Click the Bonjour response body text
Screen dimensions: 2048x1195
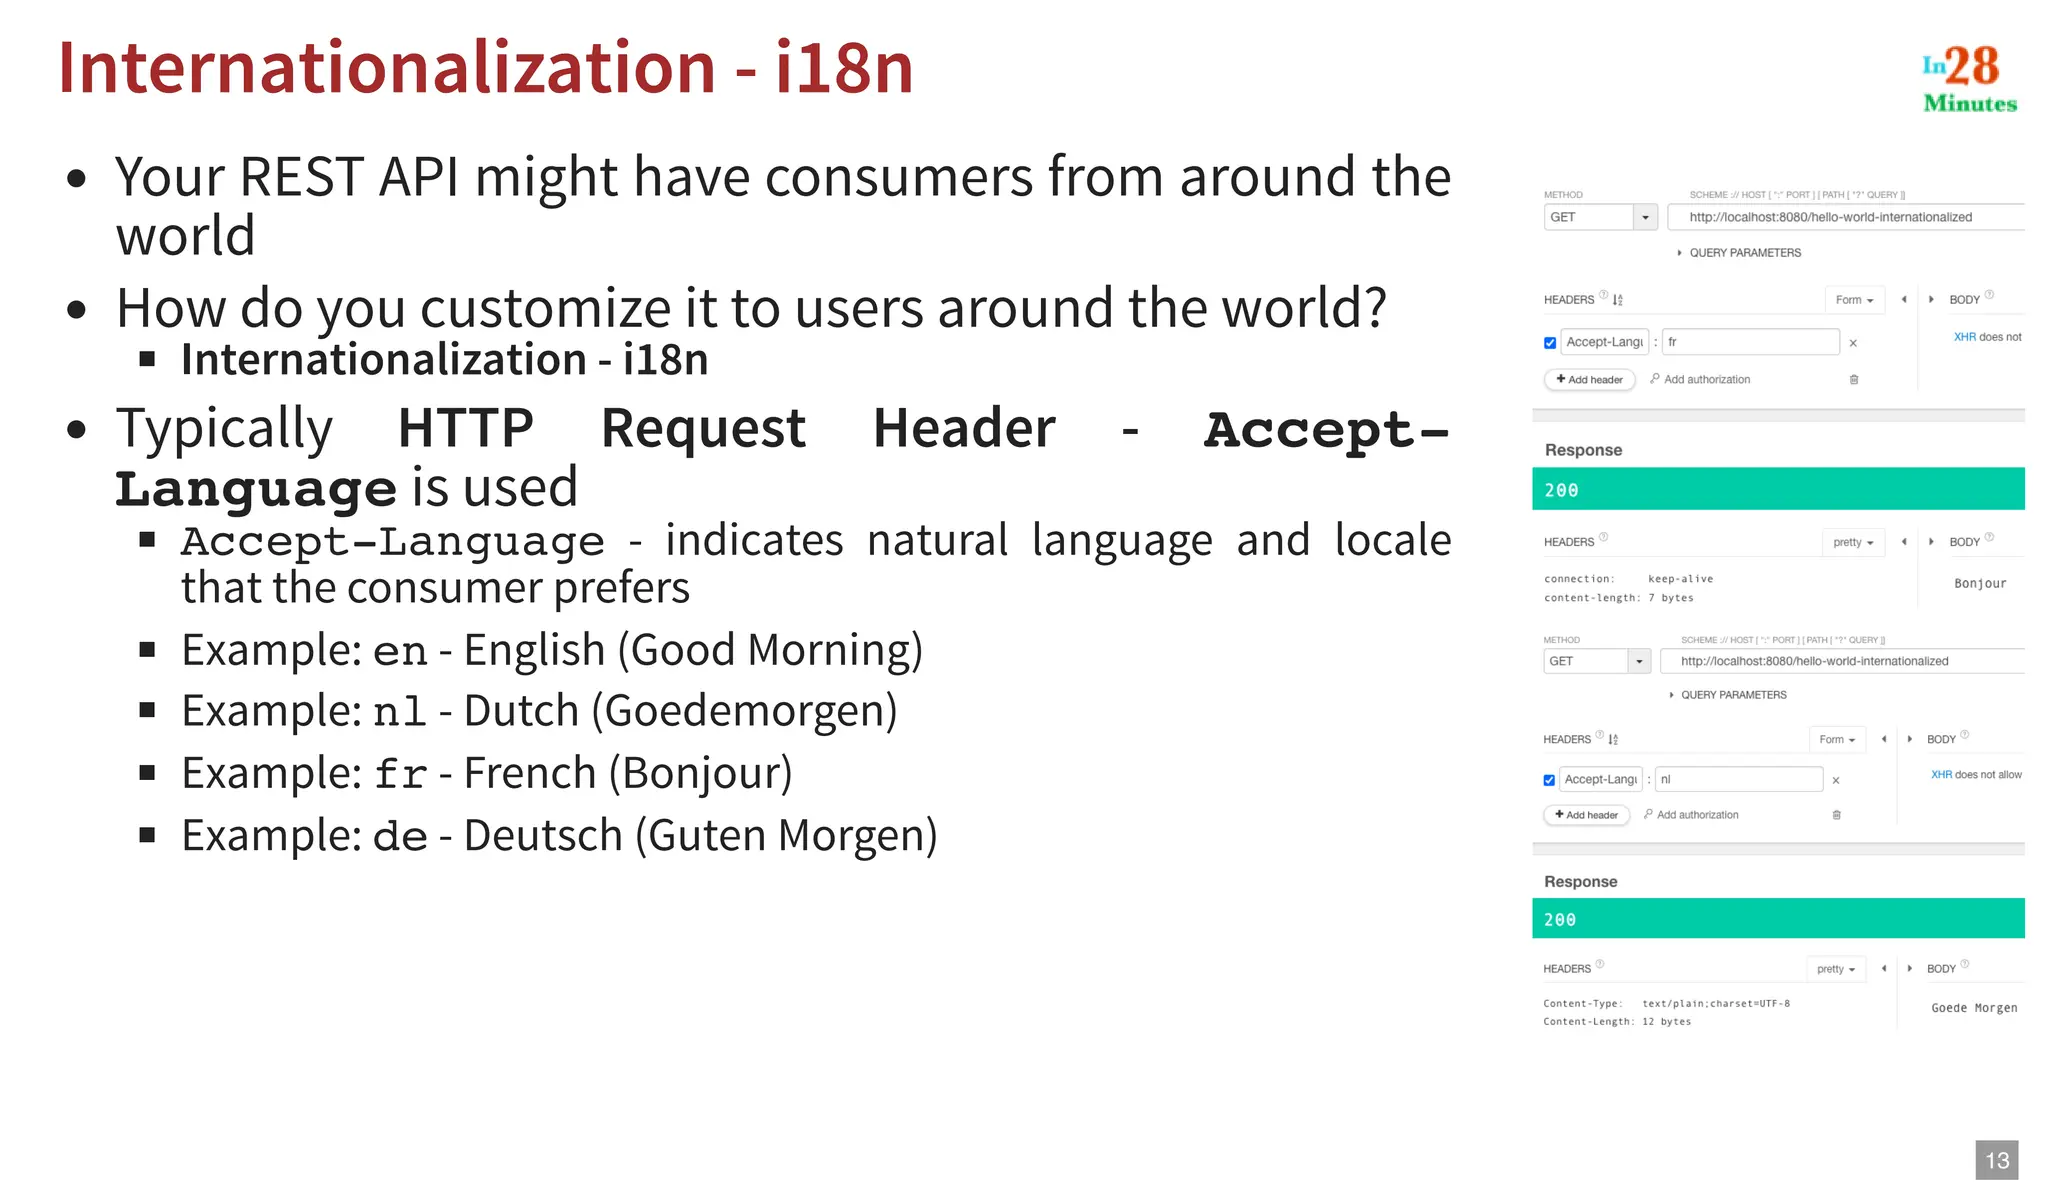click(1980, 583)
